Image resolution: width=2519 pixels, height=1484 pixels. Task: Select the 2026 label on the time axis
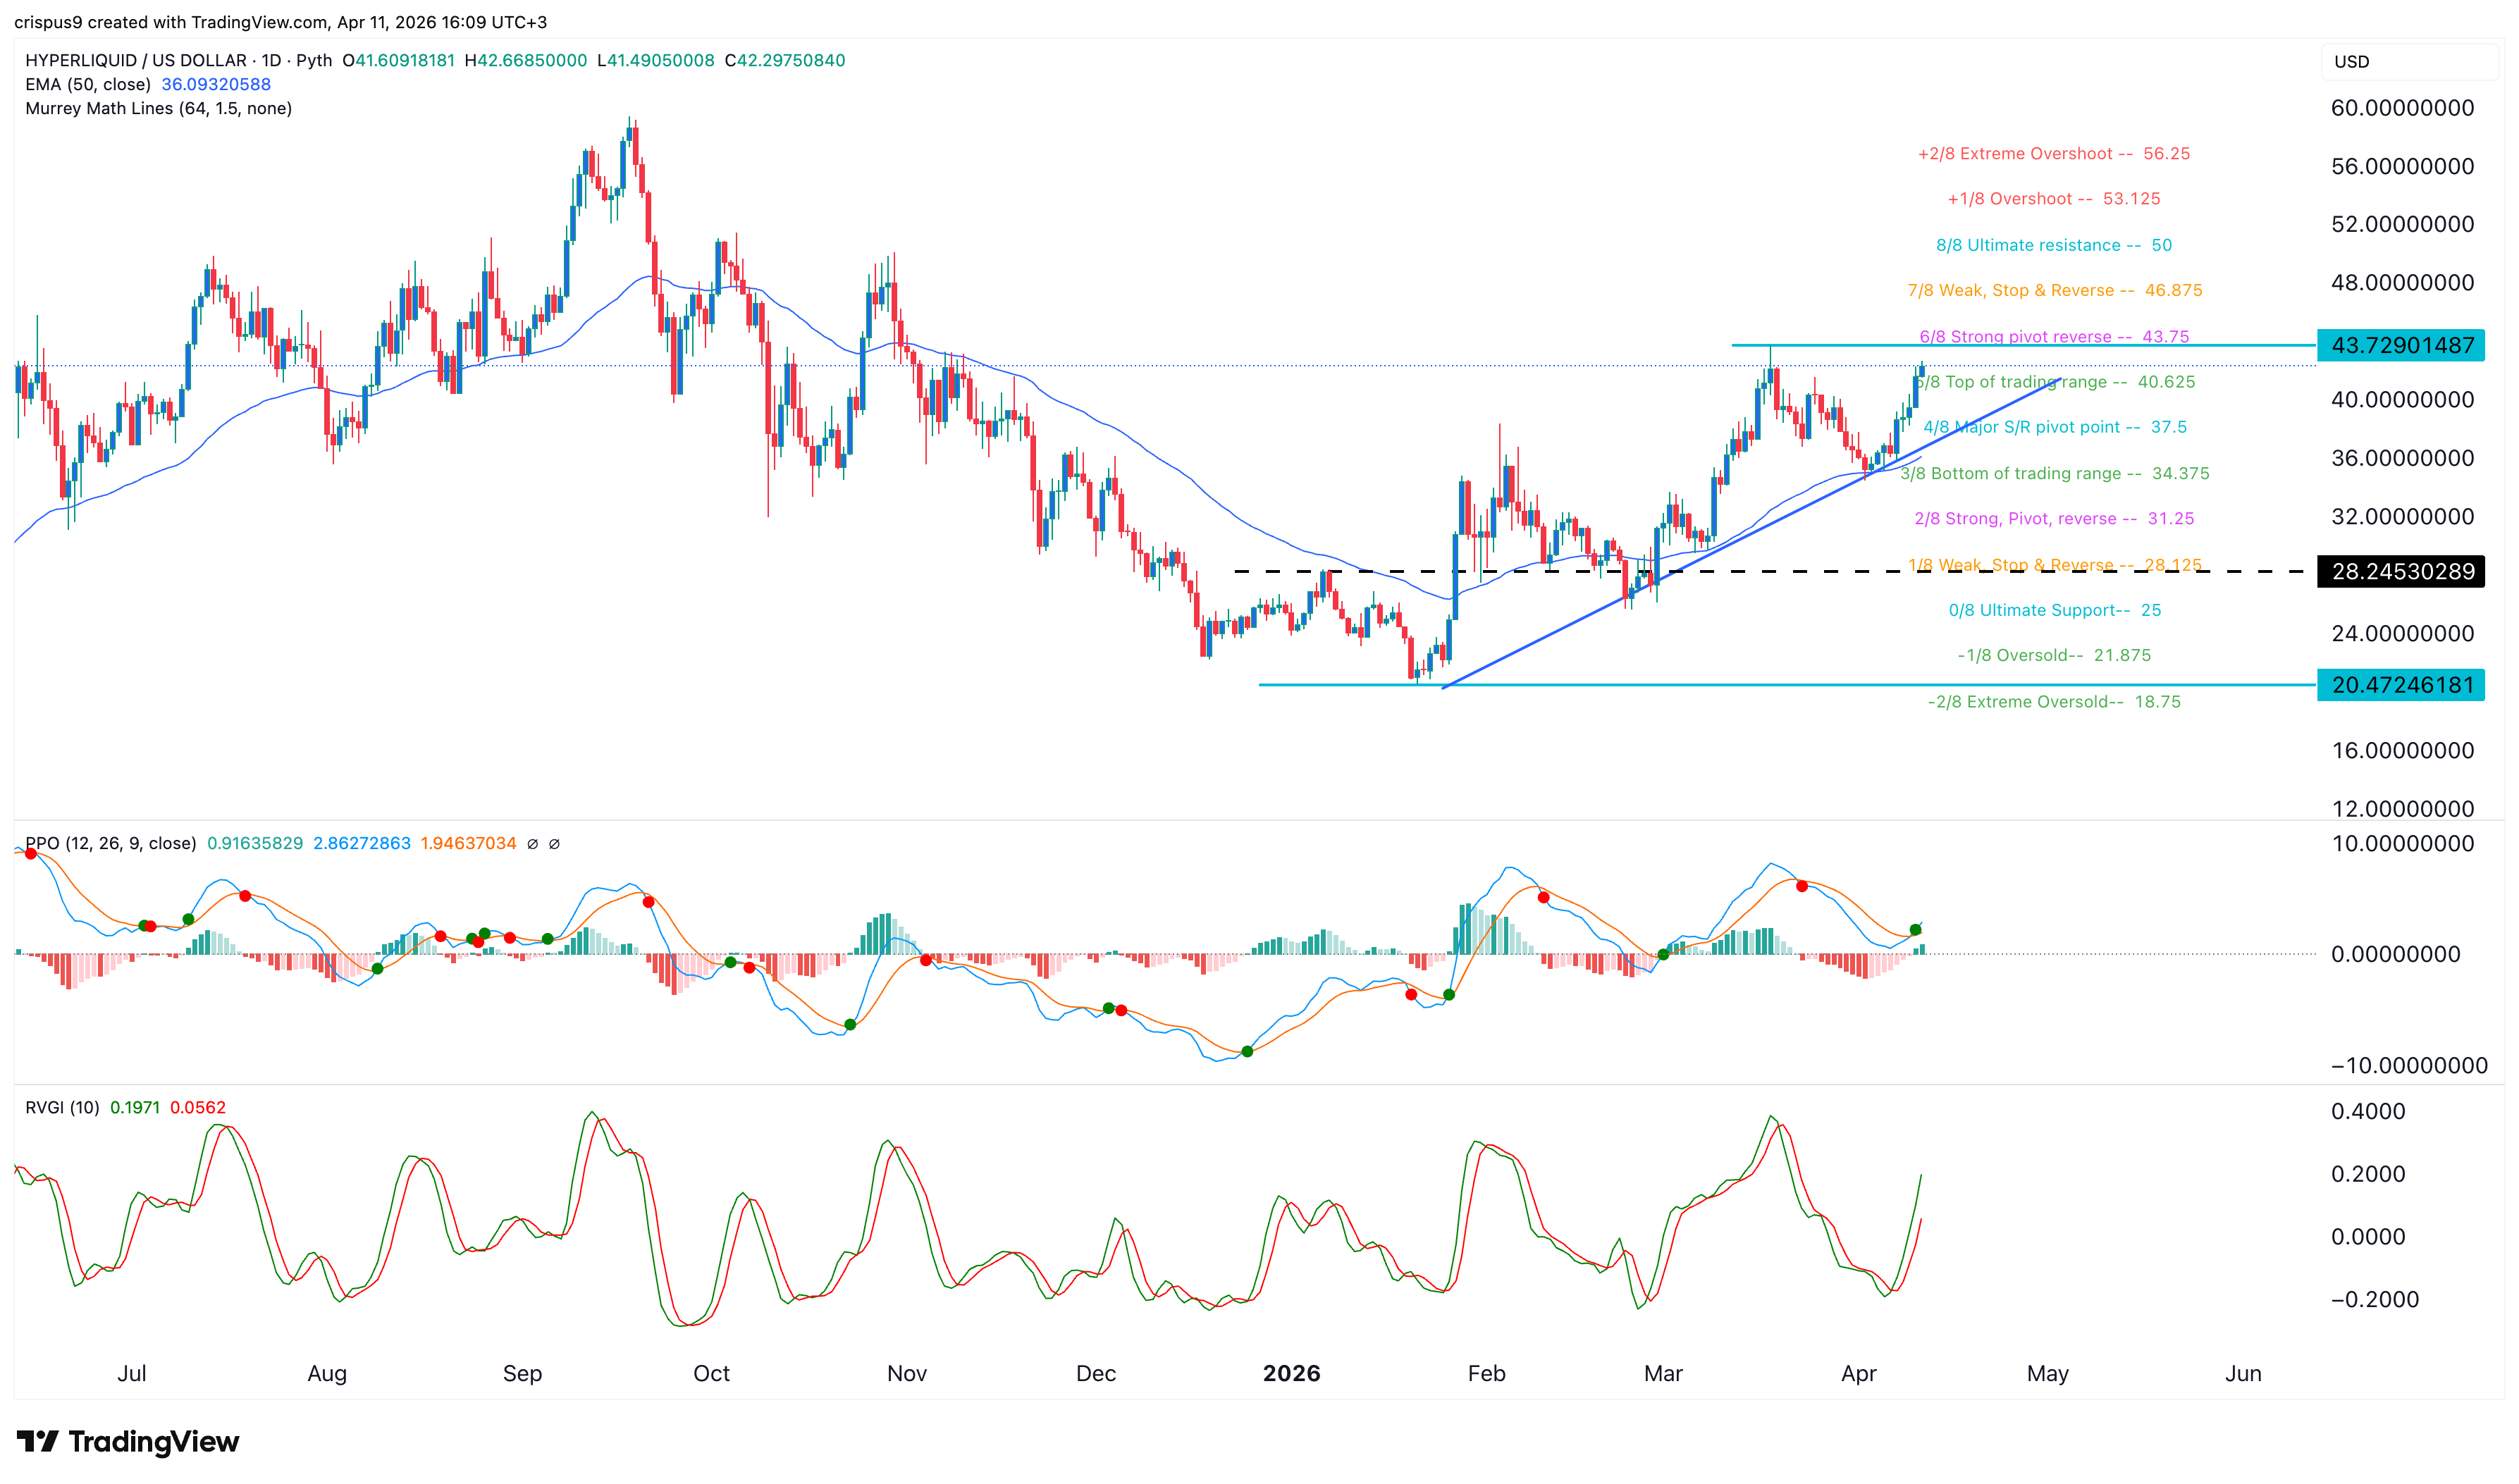coord(1292,1373)
